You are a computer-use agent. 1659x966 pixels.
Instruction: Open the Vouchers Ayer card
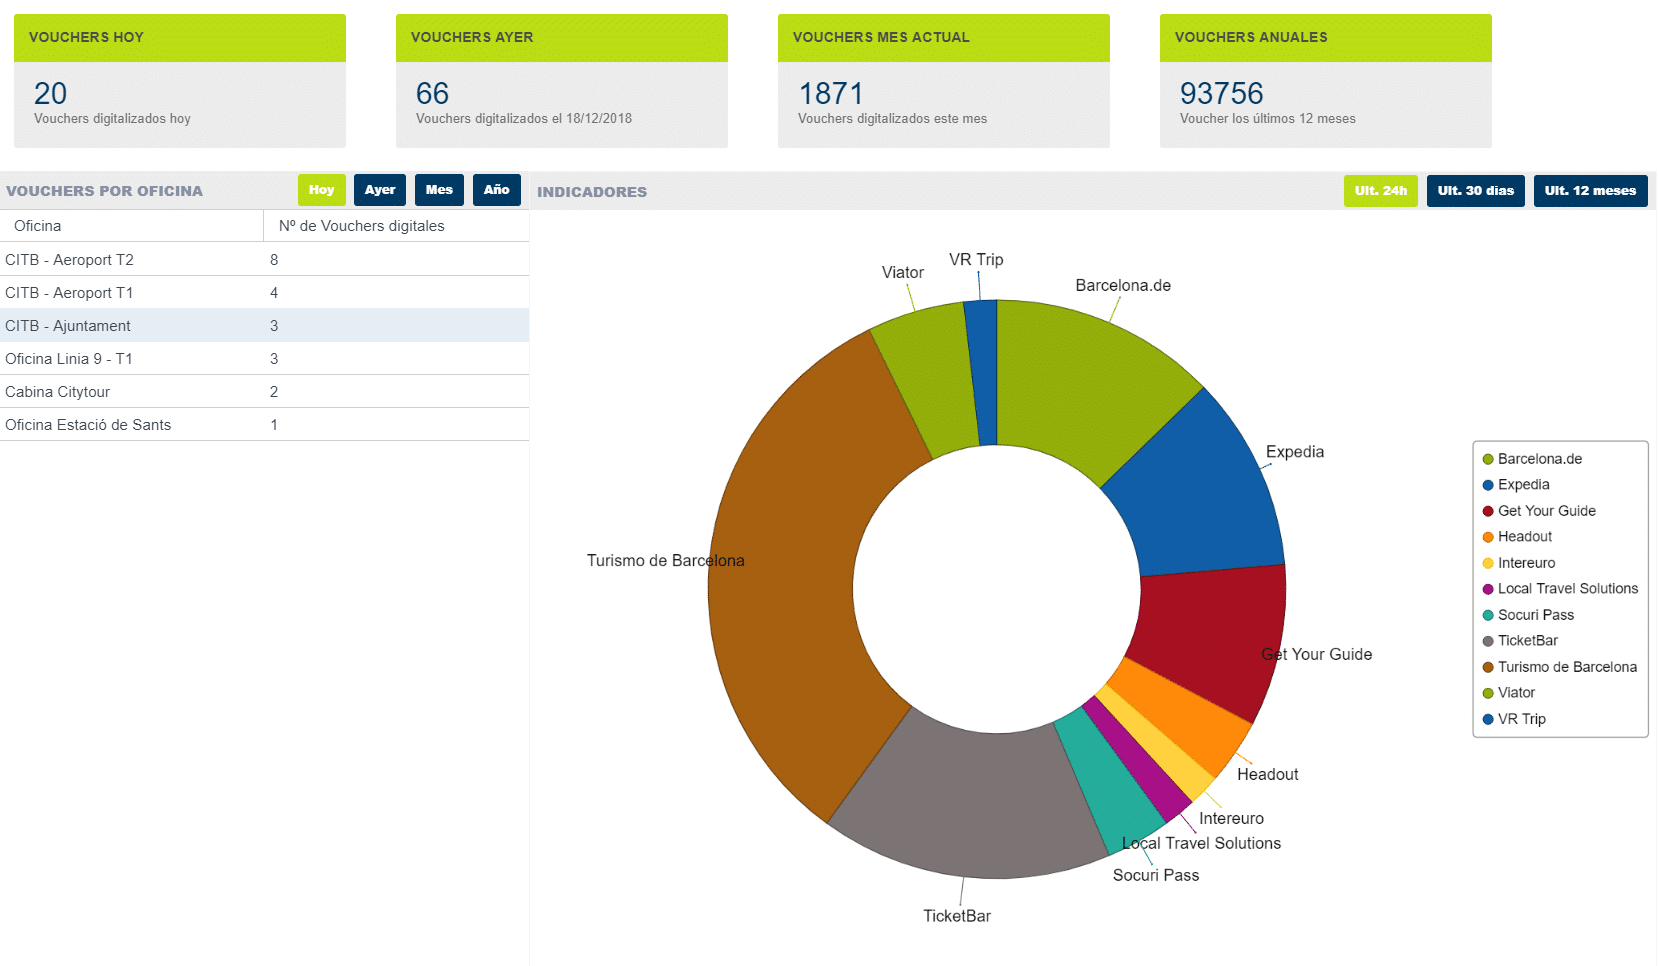pos(562,81)
